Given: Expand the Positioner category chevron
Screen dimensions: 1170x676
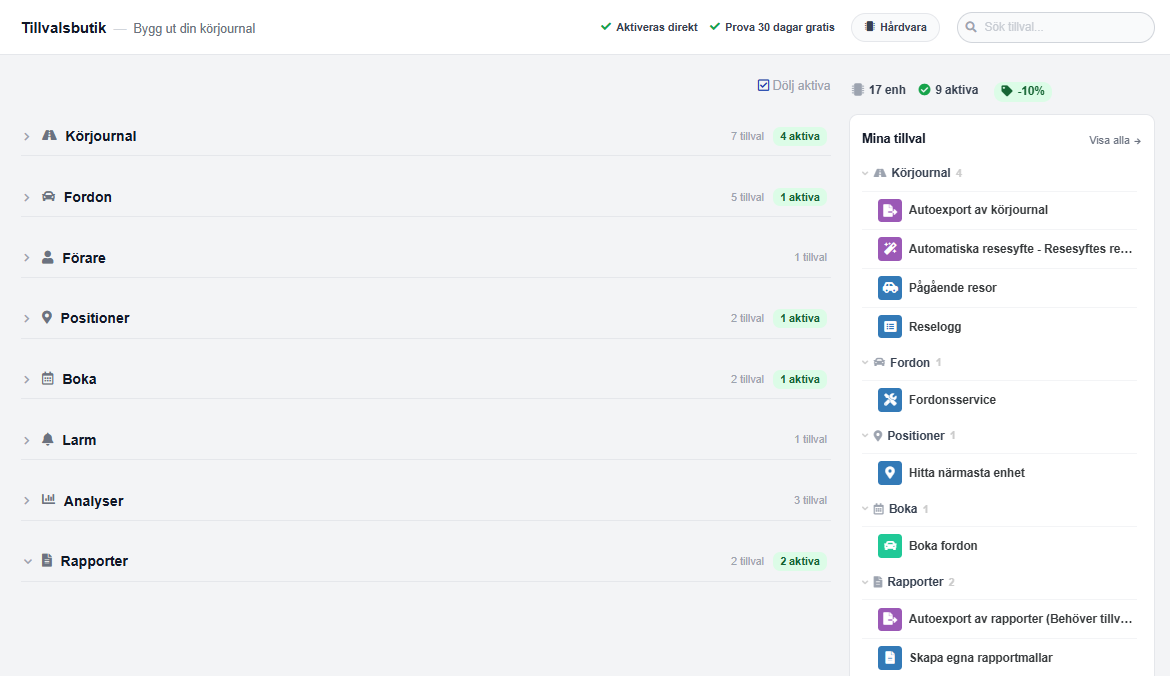Looking at the screenshot, I should click(27, 319).
